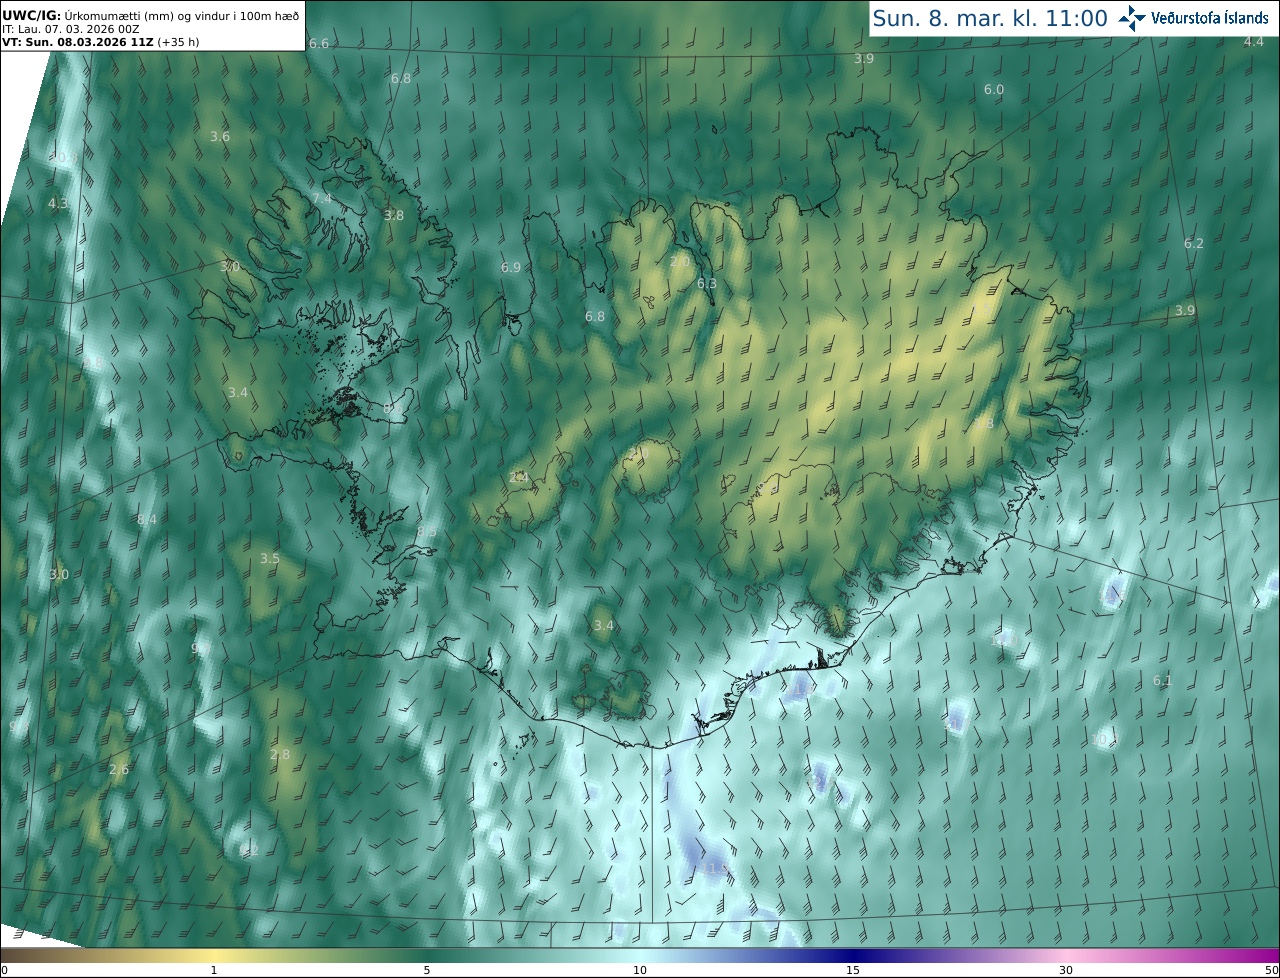
Task: Click the '30' tick on the colour scale
Action: 1066,970
